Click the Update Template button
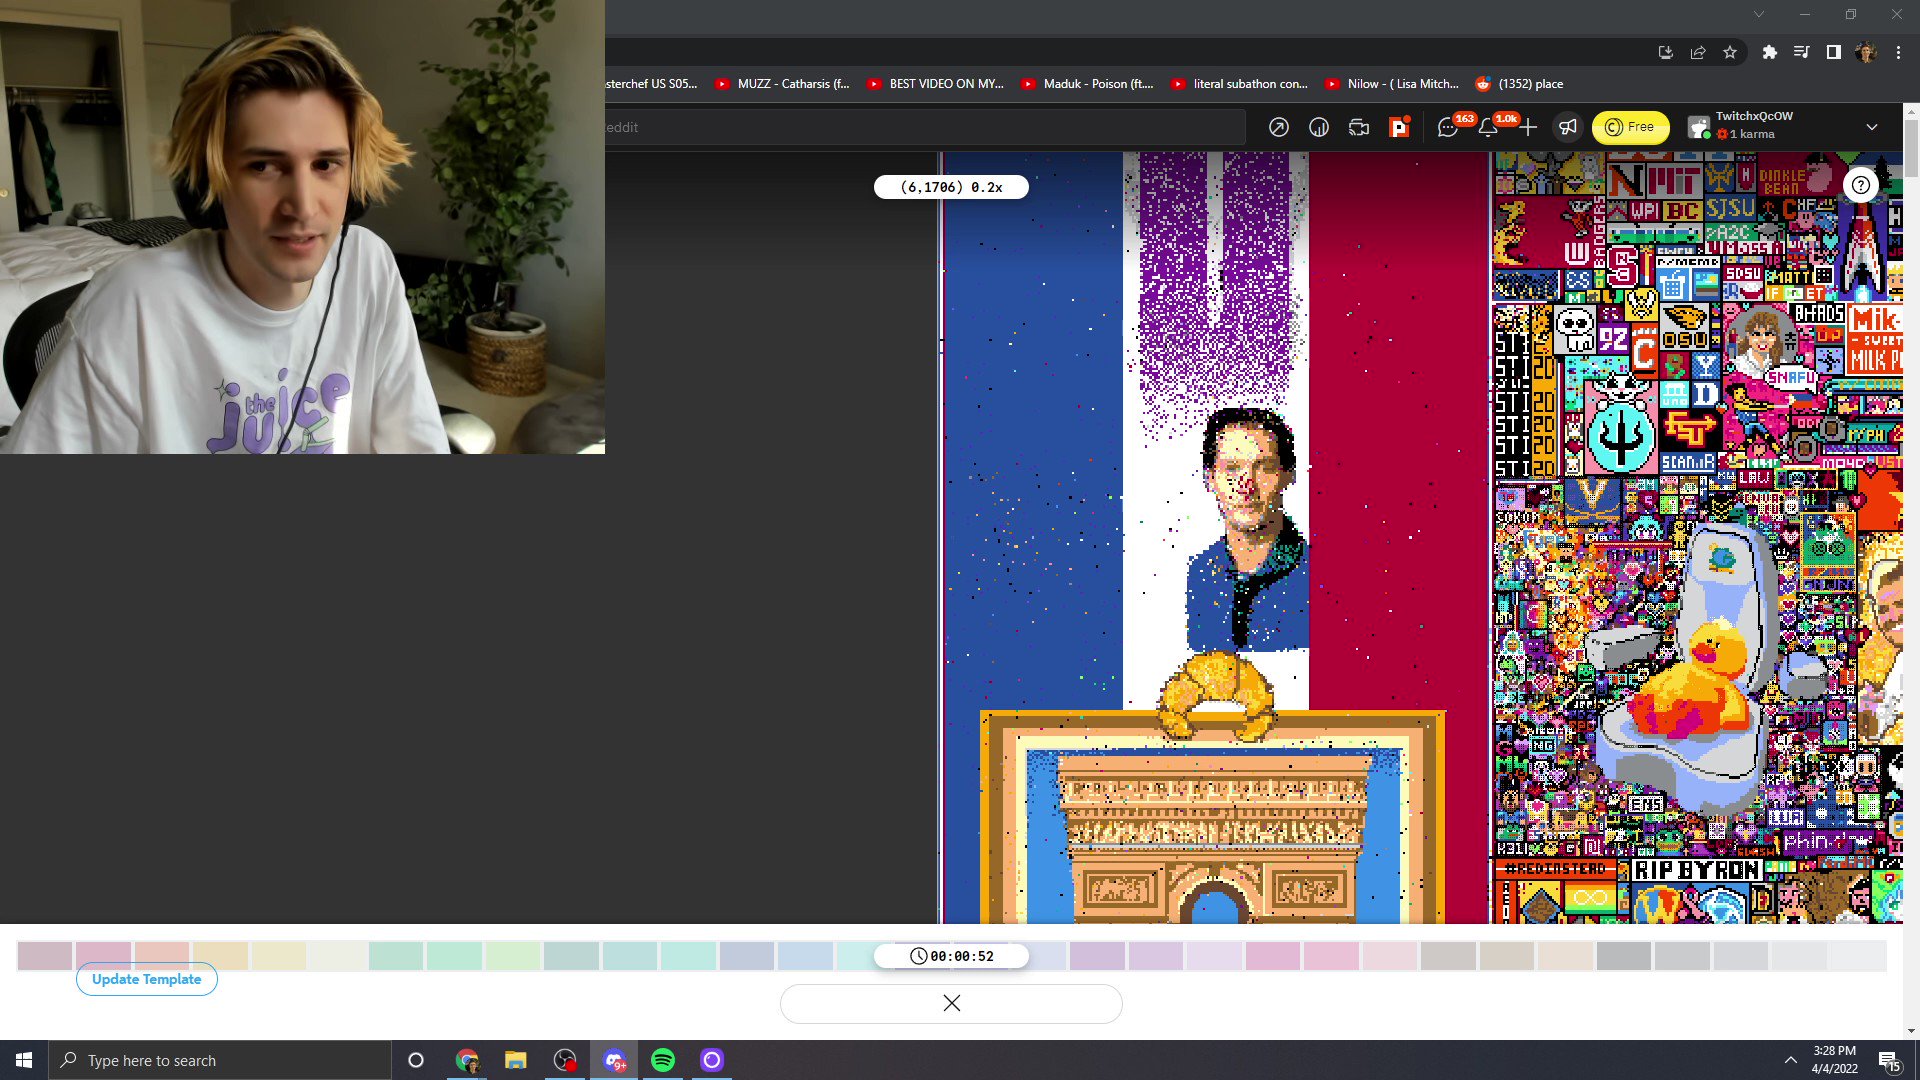The height and width of the screenshot is (1080, 1920). pyautogui.click(x=147, y=979)
